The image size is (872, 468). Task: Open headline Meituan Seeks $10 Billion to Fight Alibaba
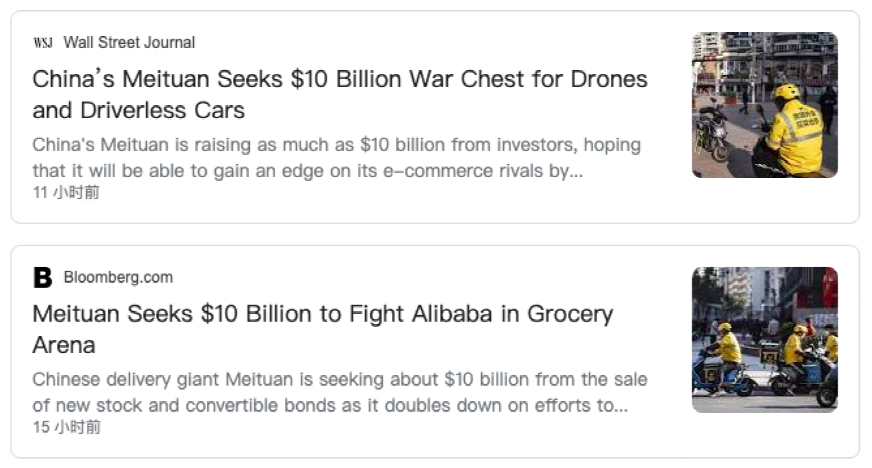point(323,329)
